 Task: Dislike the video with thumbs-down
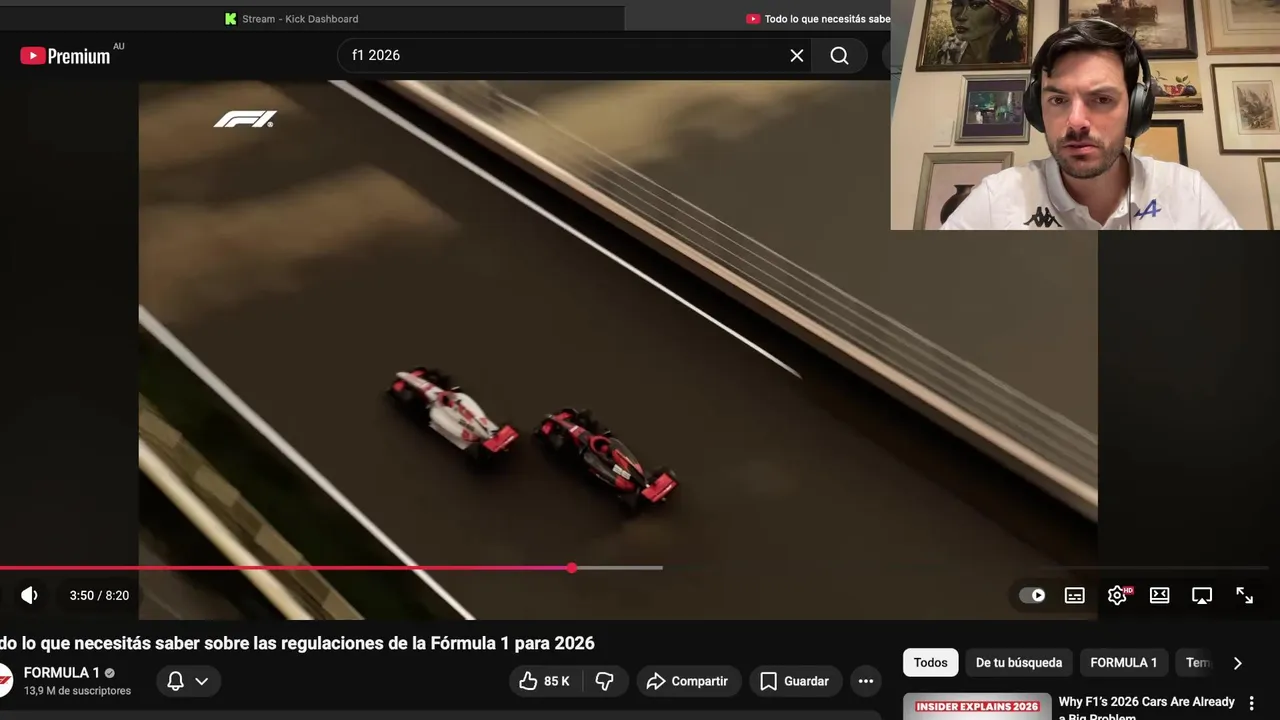tap(604, 681)
